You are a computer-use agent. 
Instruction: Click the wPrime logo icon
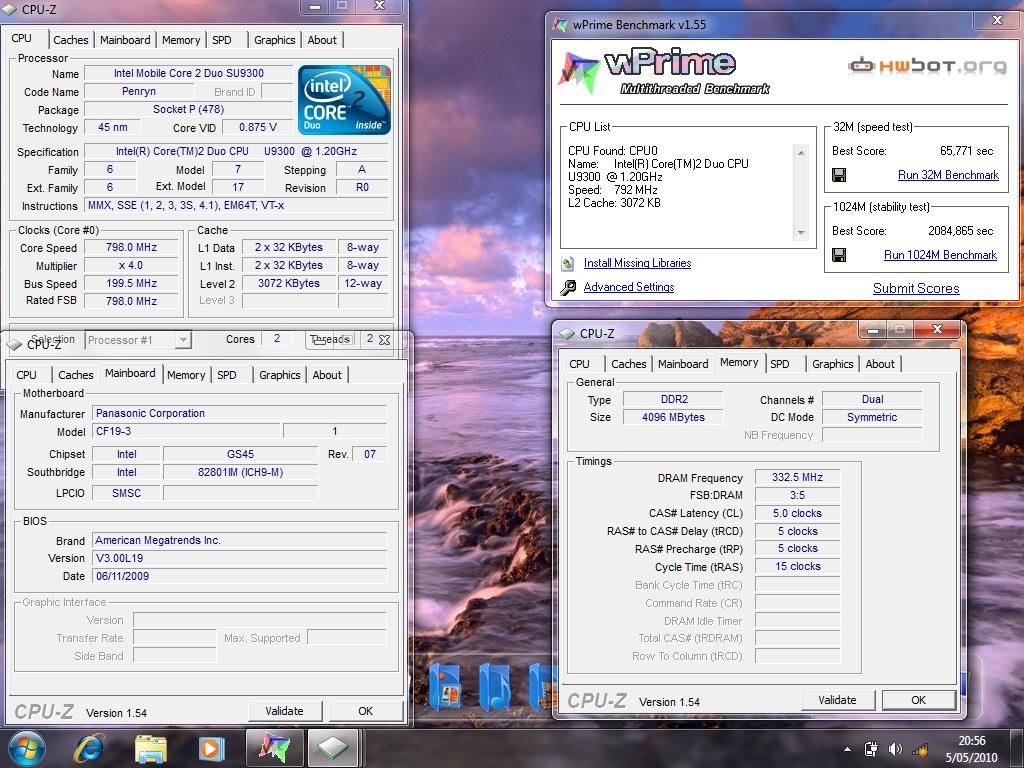point(577,72)
